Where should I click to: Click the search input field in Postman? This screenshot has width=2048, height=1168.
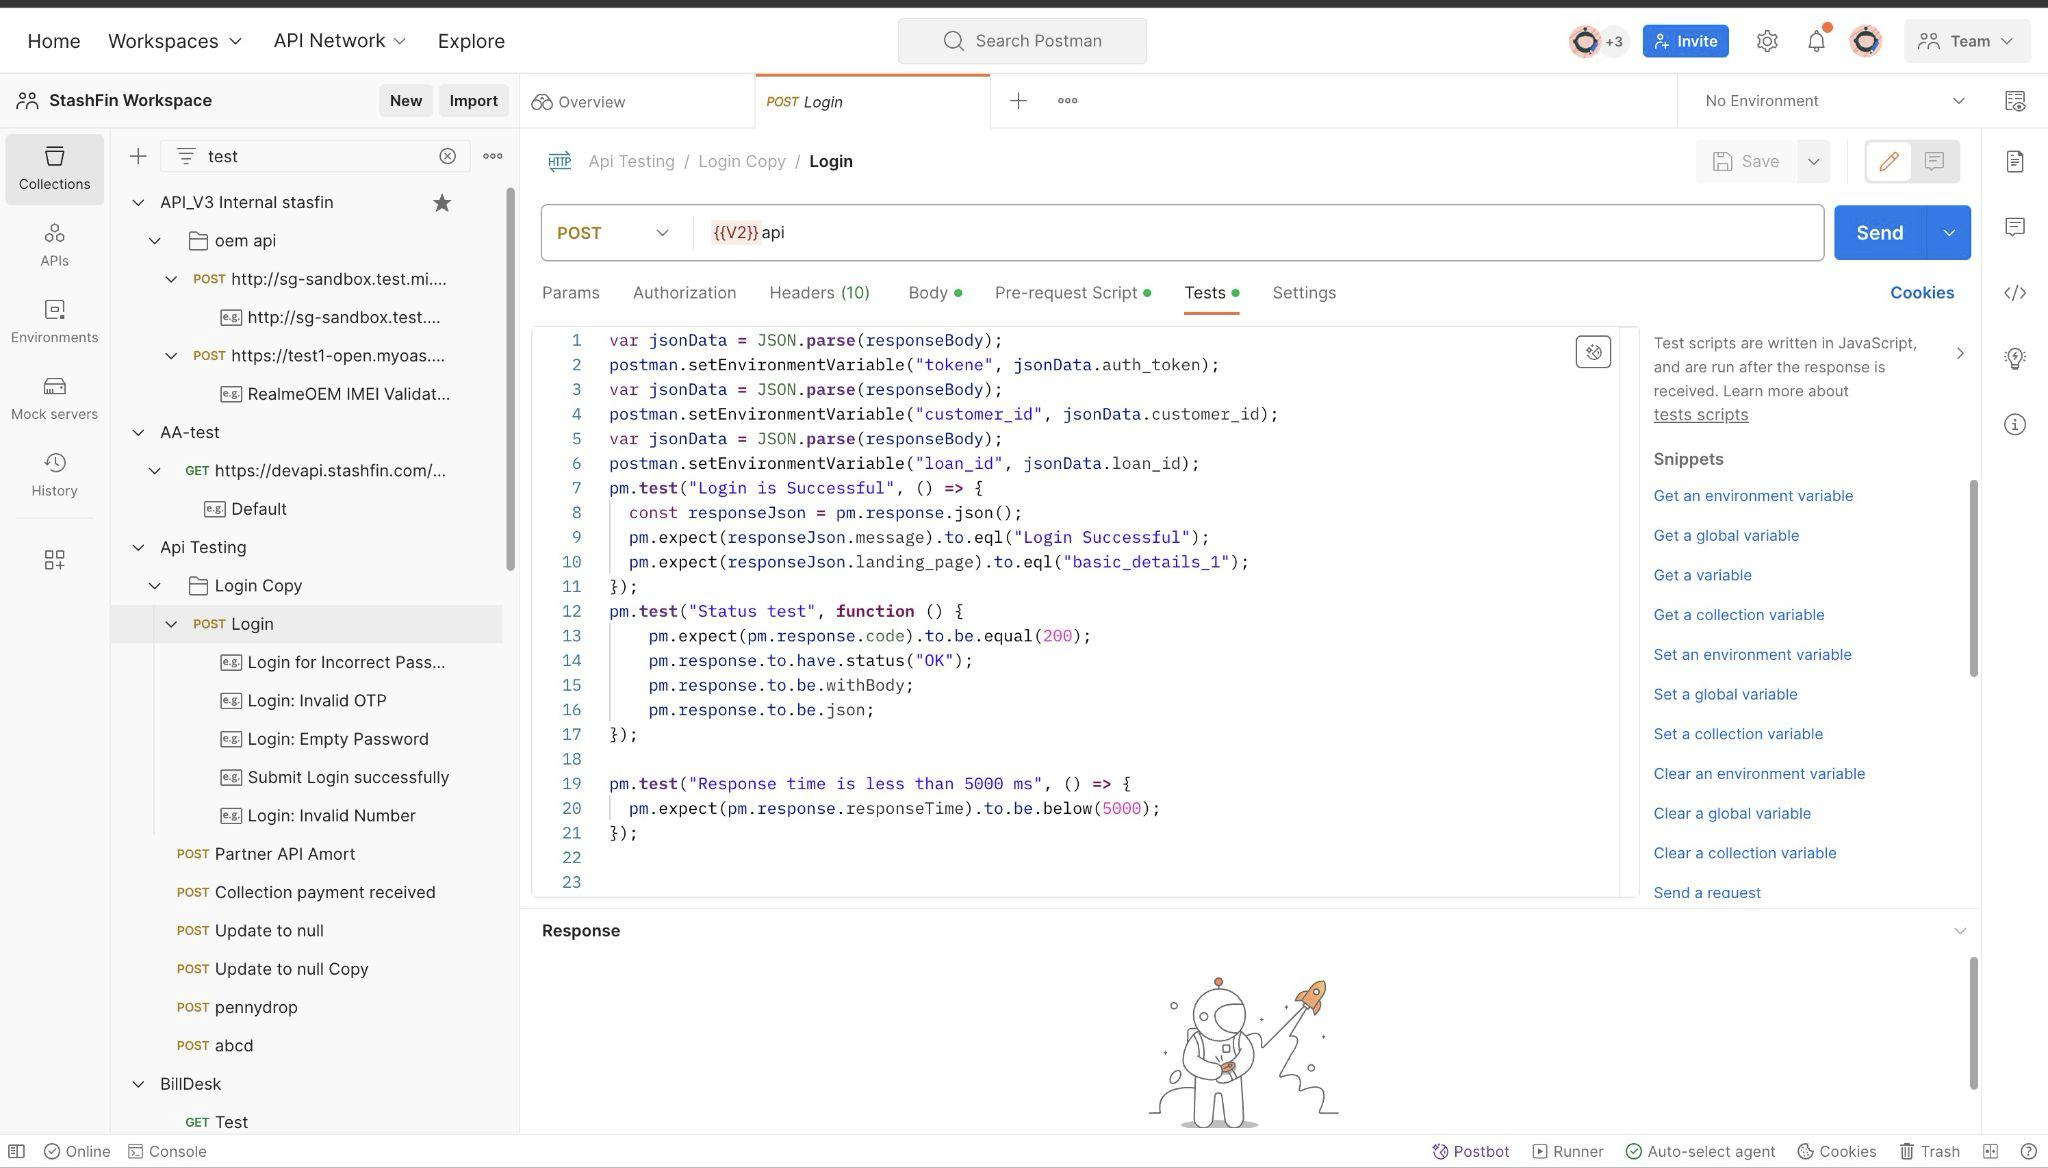[1023, 41]
